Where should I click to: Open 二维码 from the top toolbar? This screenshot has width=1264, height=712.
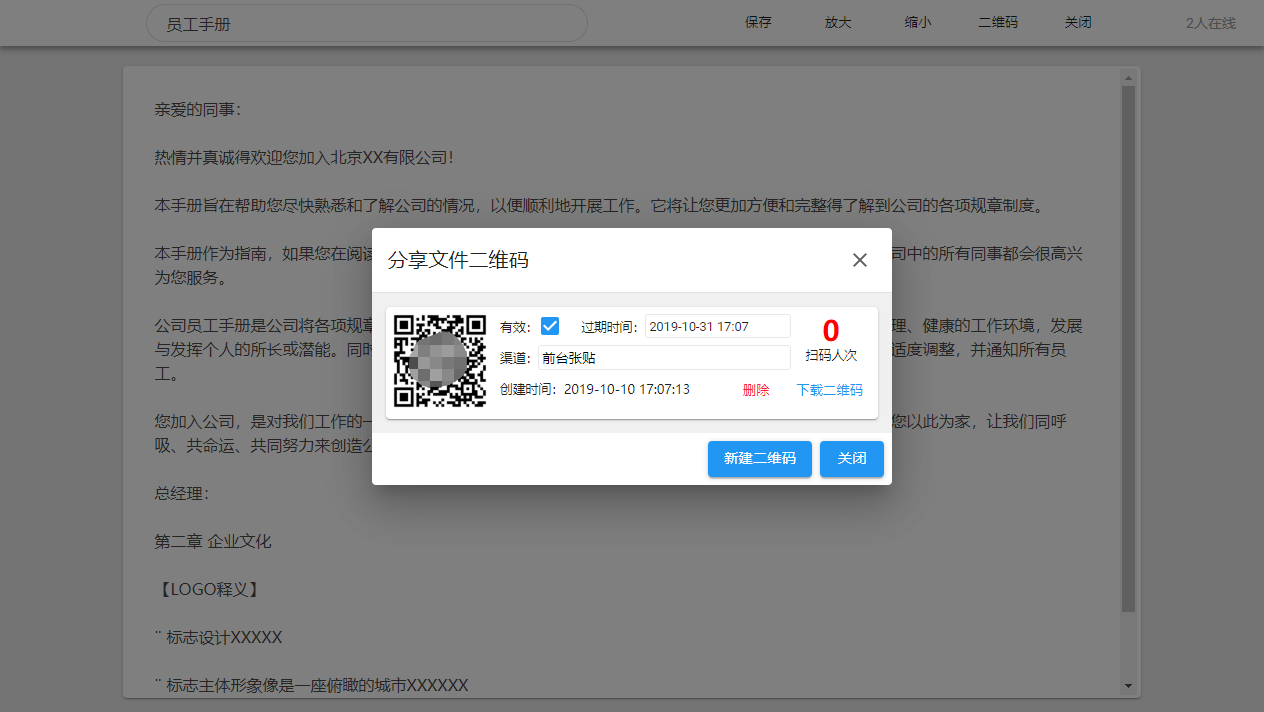coord(997,22)
